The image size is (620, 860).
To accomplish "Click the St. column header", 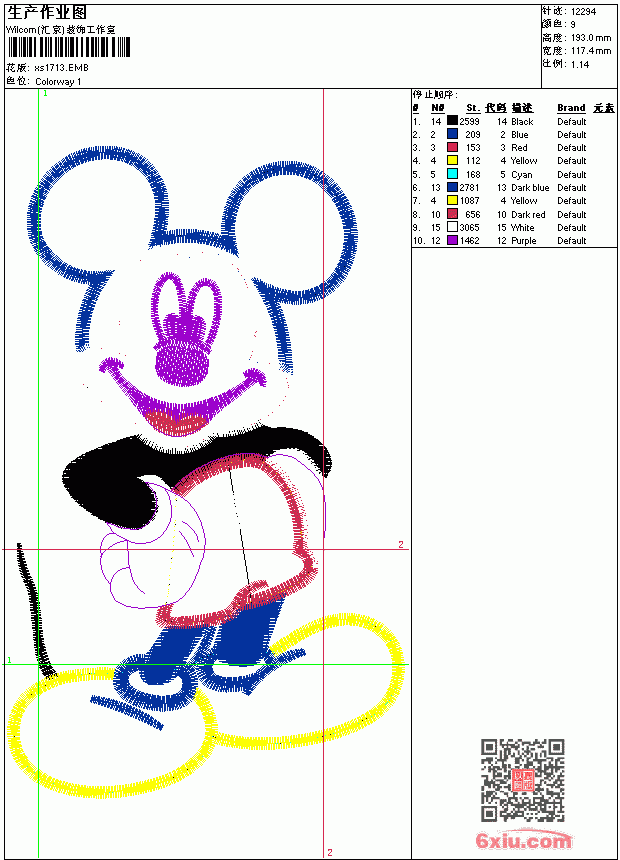I will click(473, 108).
